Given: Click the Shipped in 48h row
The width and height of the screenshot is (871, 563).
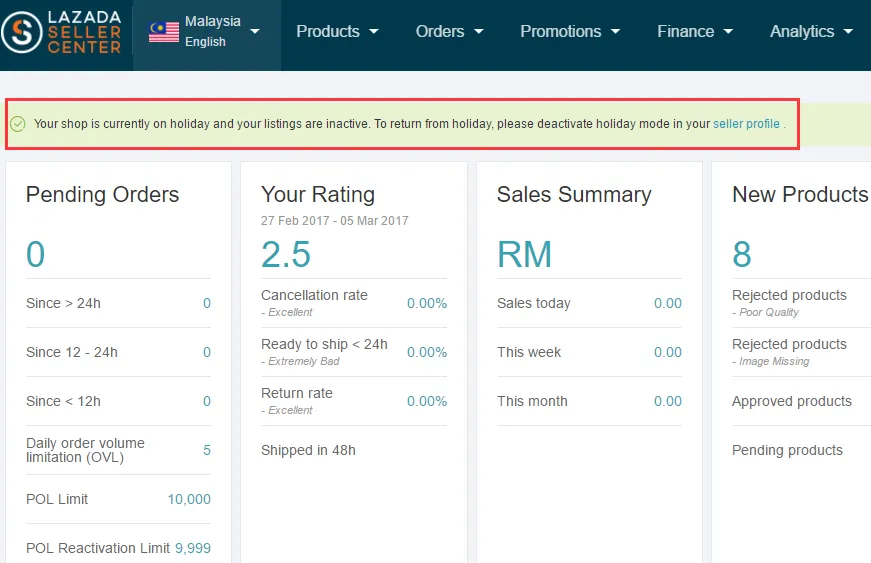Looking at the screenshot, I should pyautogui.click(x=354, y=450).
